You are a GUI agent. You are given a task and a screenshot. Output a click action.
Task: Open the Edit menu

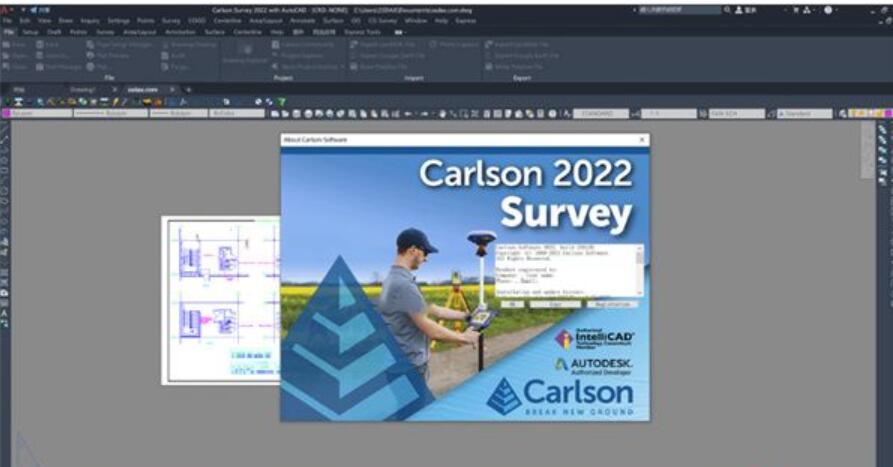(x=24, y=21)
